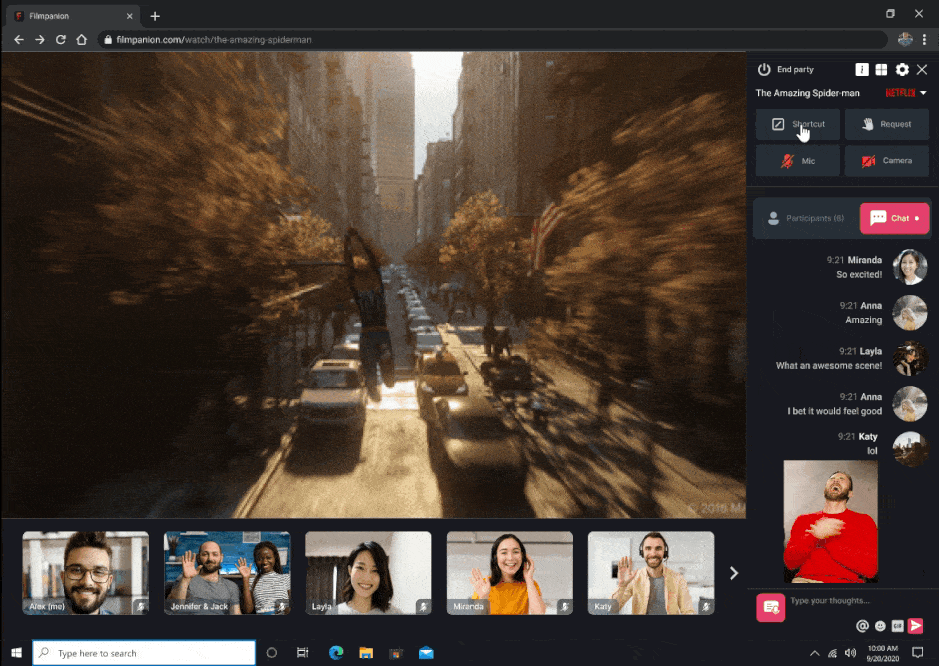The image size is (939, 666).
Task: Open the emoji picker icon
Action: 880,626
